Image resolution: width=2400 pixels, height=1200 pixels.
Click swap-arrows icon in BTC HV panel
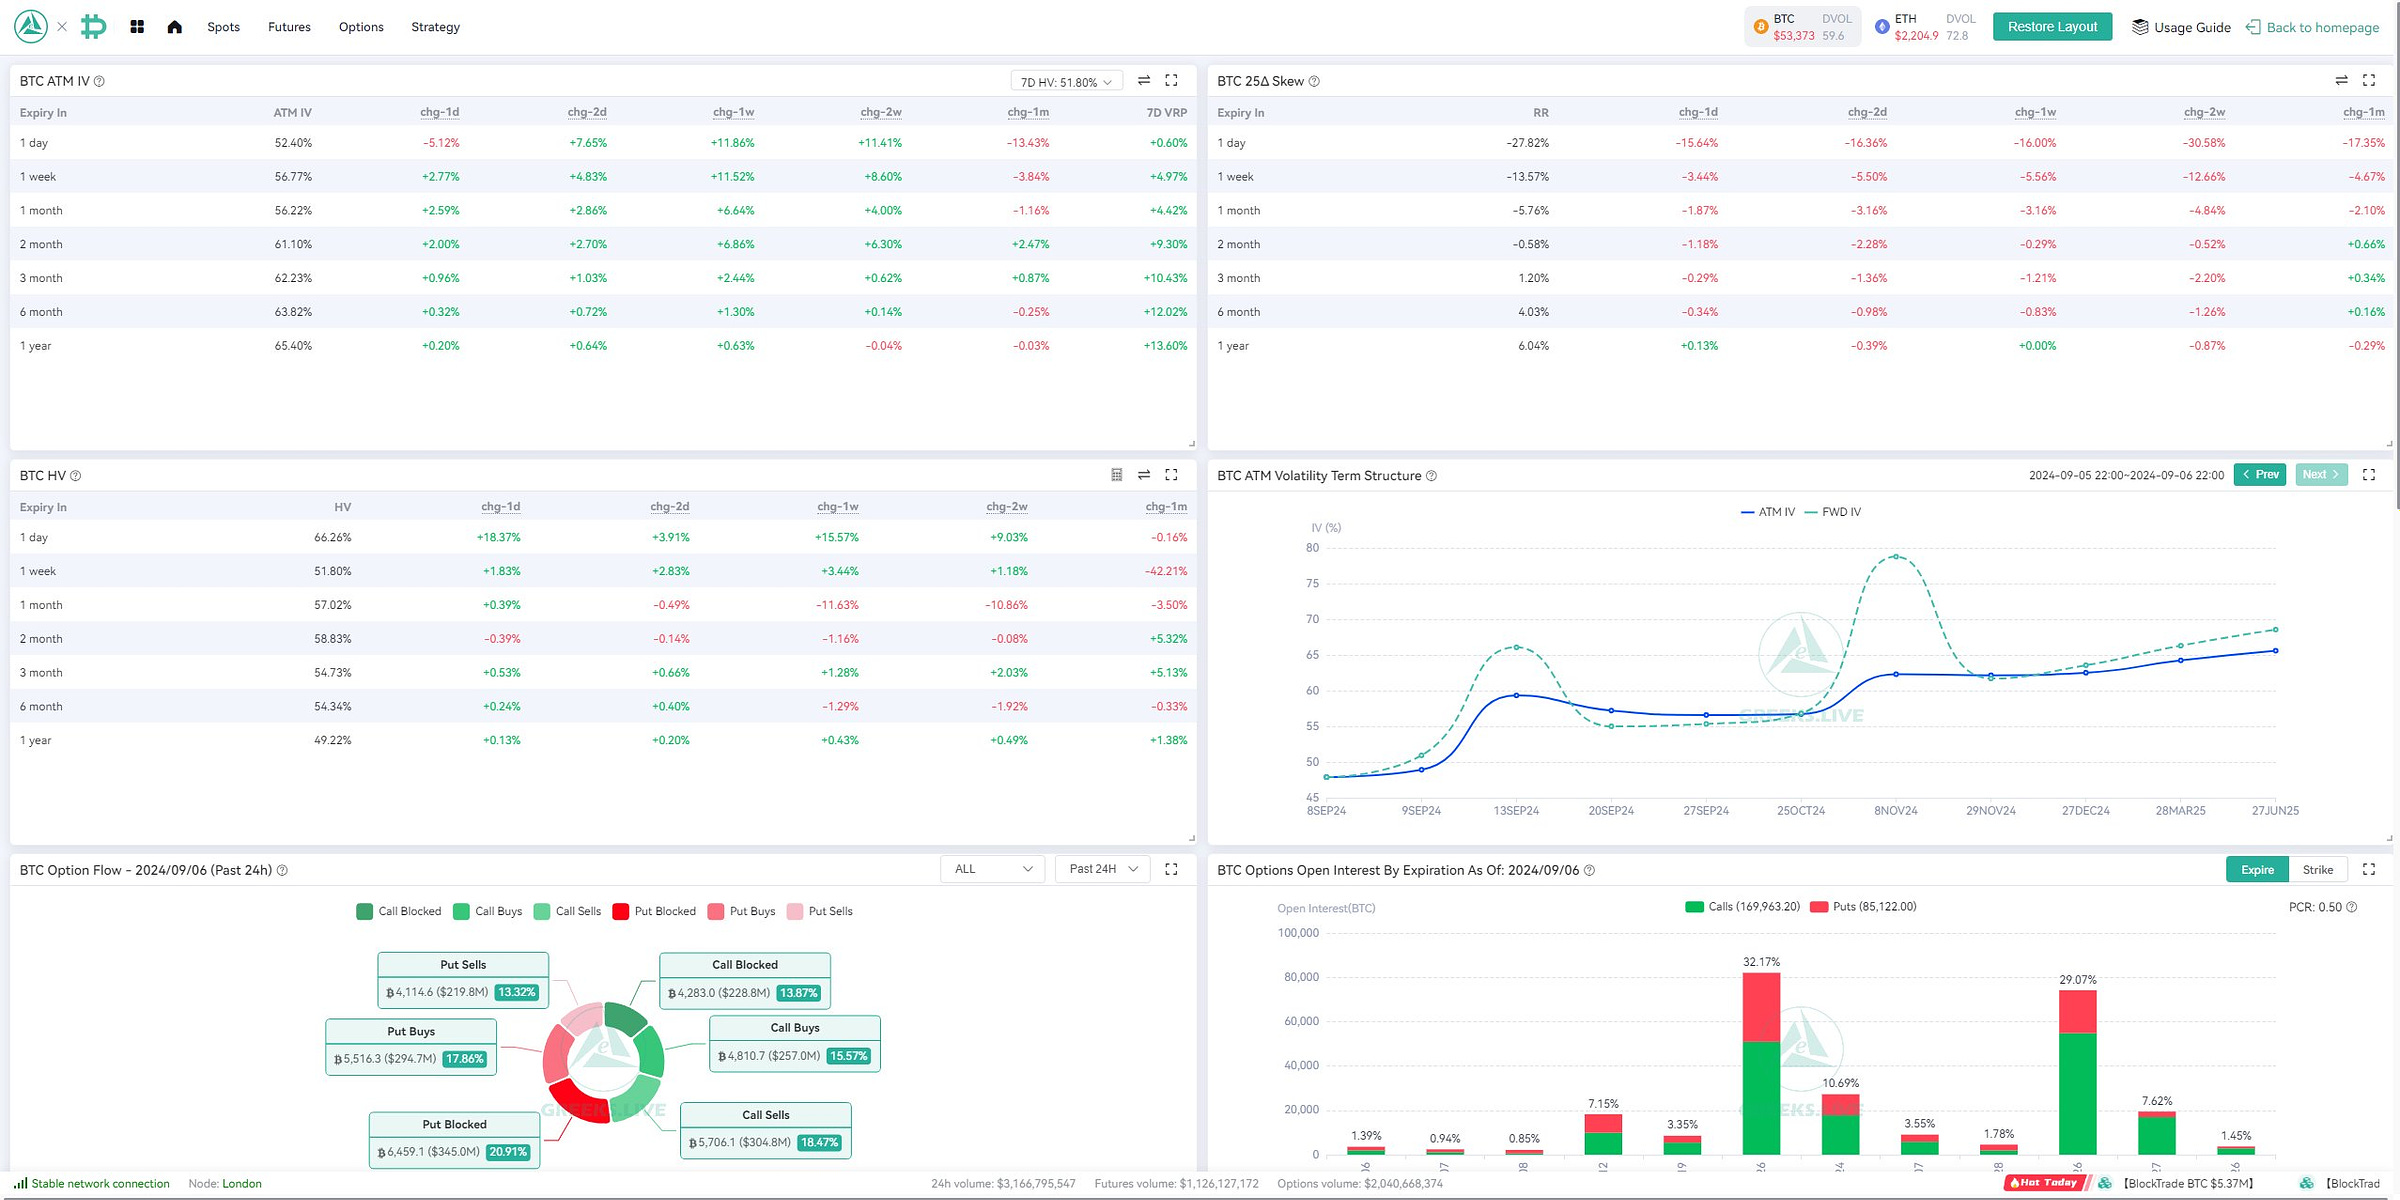[x=1144, y=475]
